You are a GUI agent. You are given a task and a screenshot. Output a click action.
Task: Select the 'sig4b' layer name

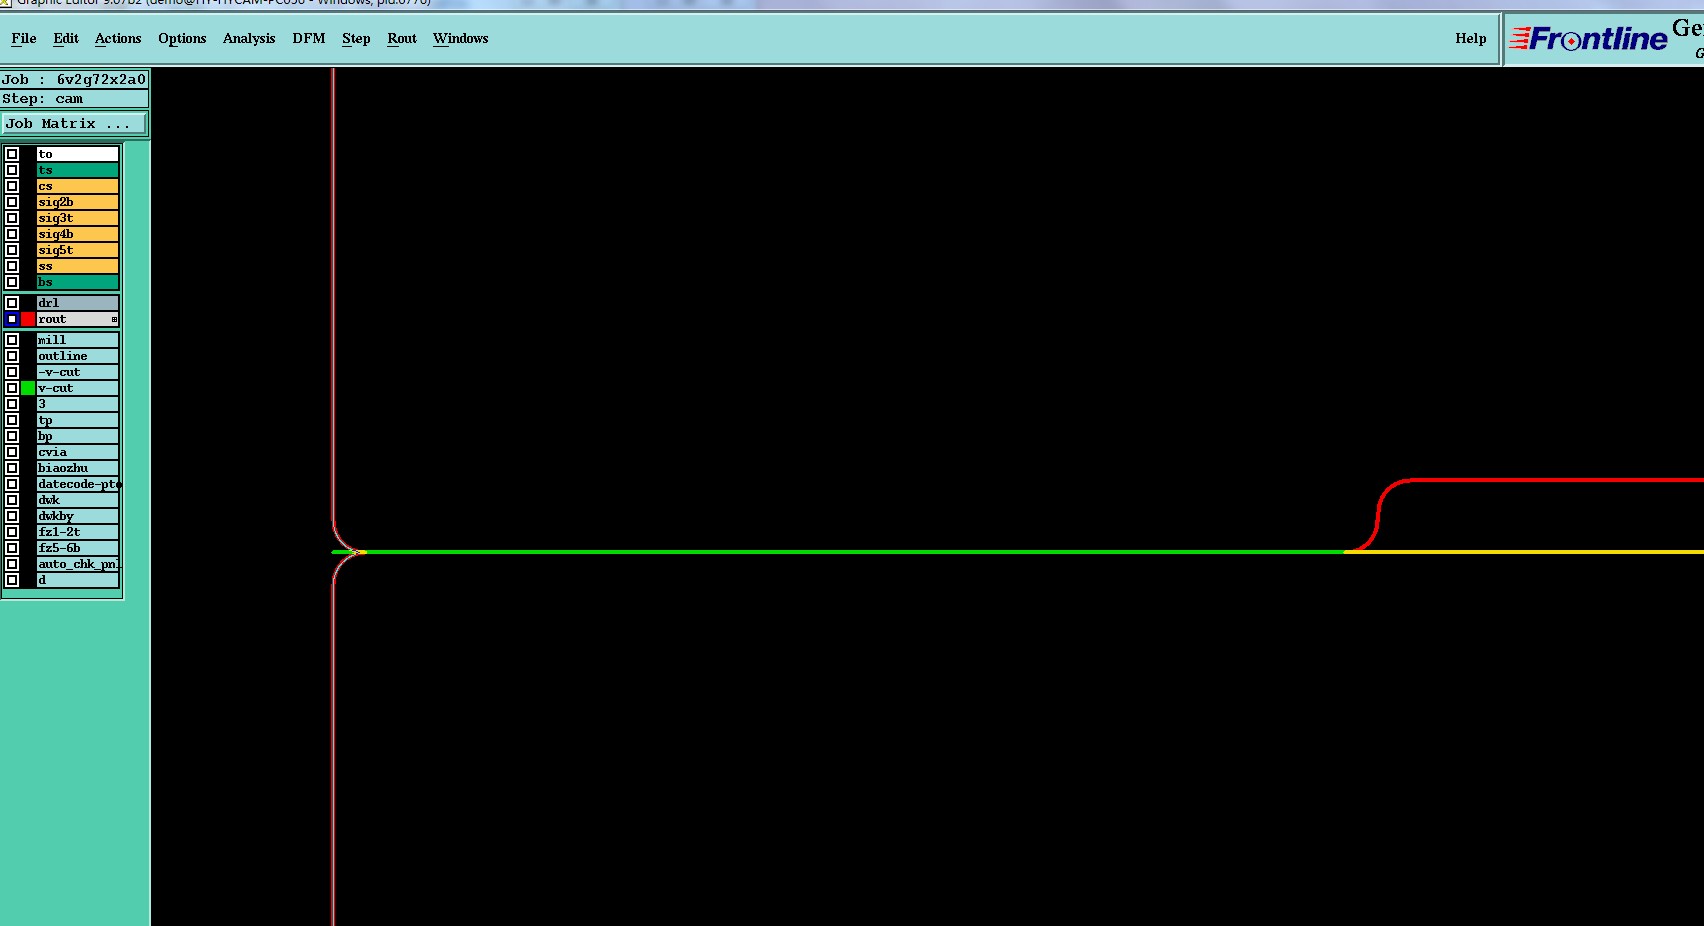pyautogui.click(x=78, y=234)
